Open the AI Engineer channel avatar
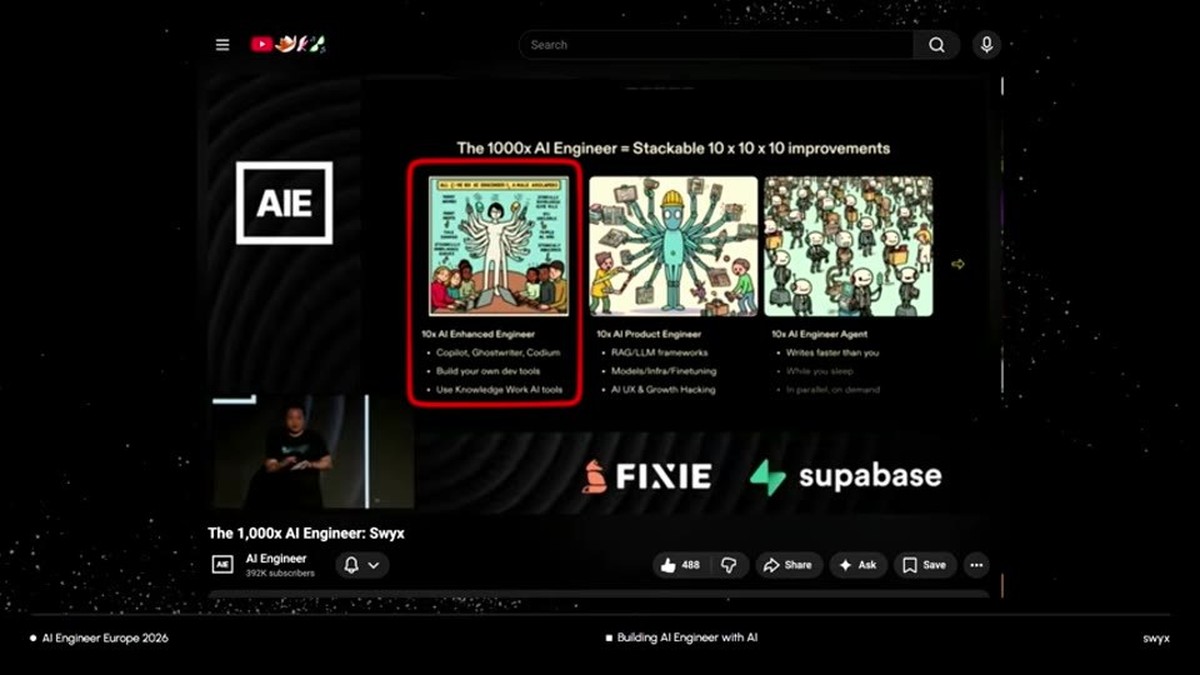The height and width of the screenshot is (675, 1200). [223, 565]
